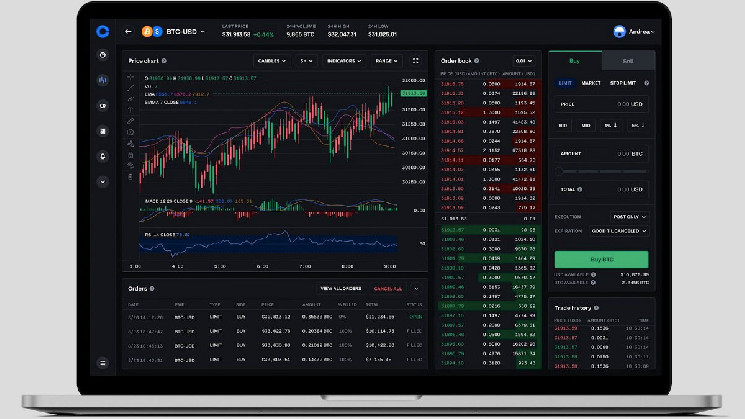Screen dimensions: 745x419
Task: Select the text drawing tool
Action: click(131, 110)
